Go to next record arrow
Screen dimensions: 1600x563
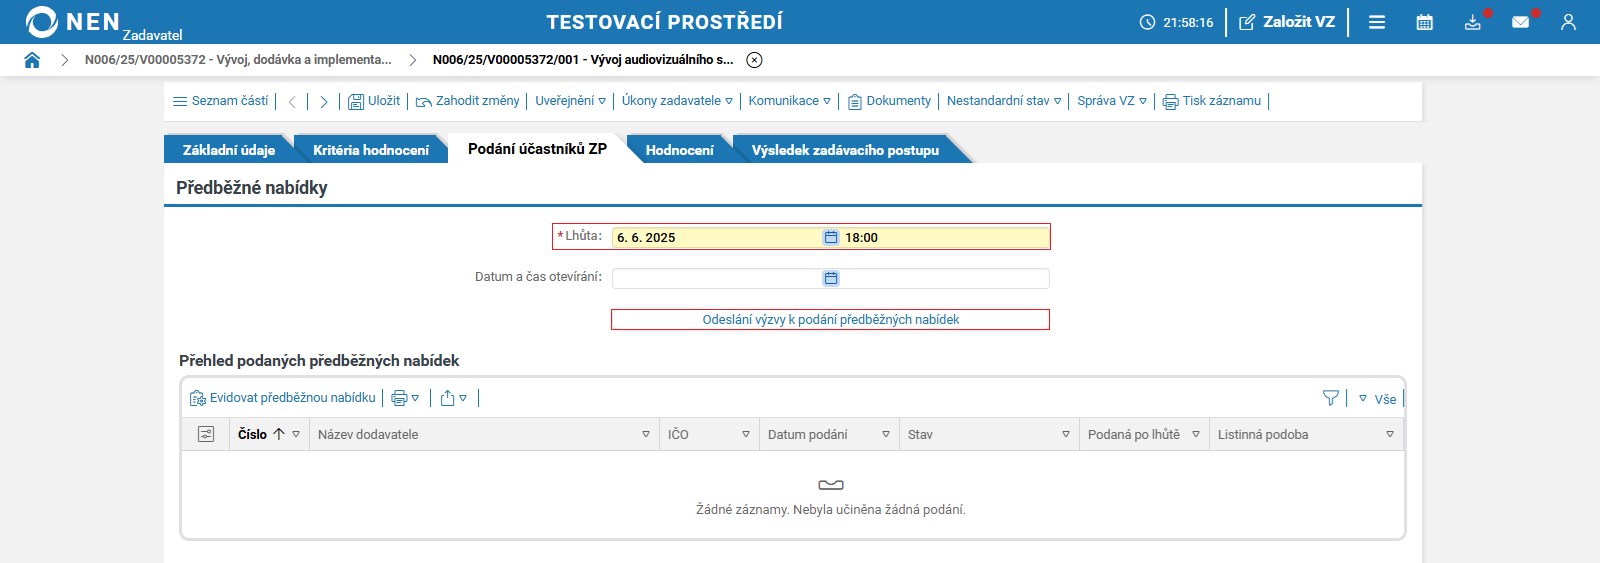(323, 101)
